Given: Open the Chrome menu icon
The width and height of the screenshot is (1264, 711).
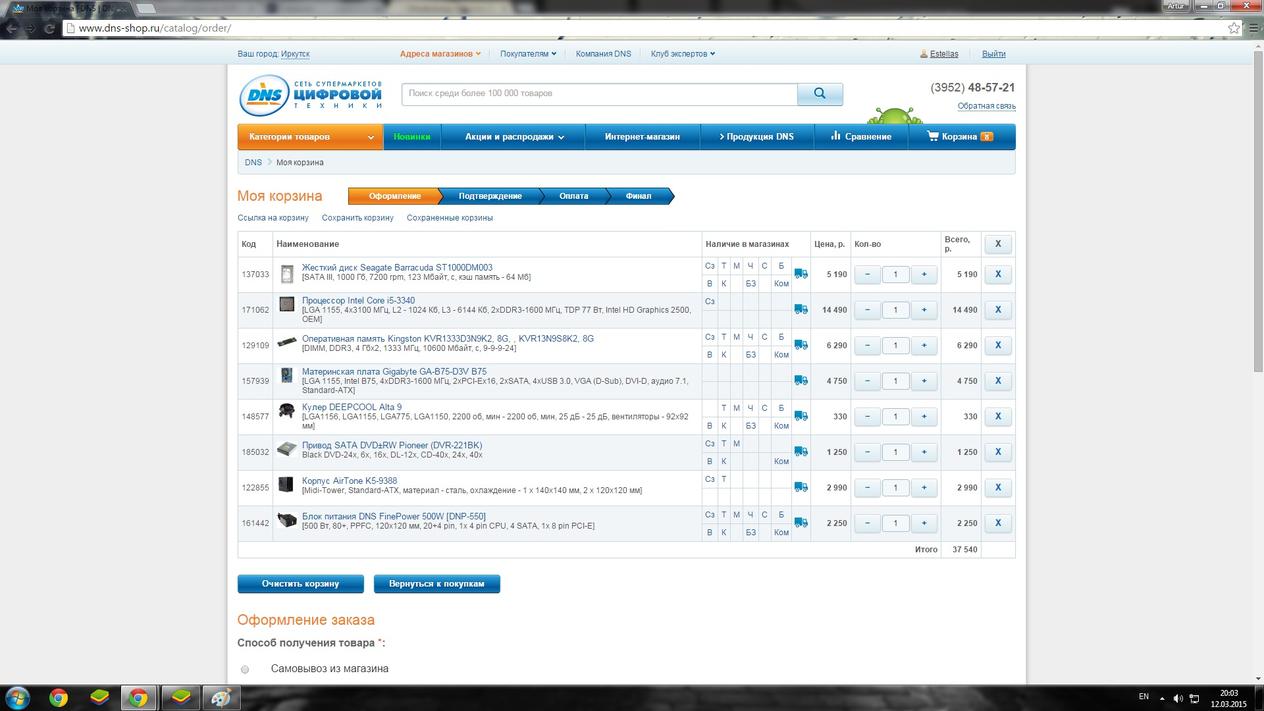Looking at the screenshot, I should 1253,28.
